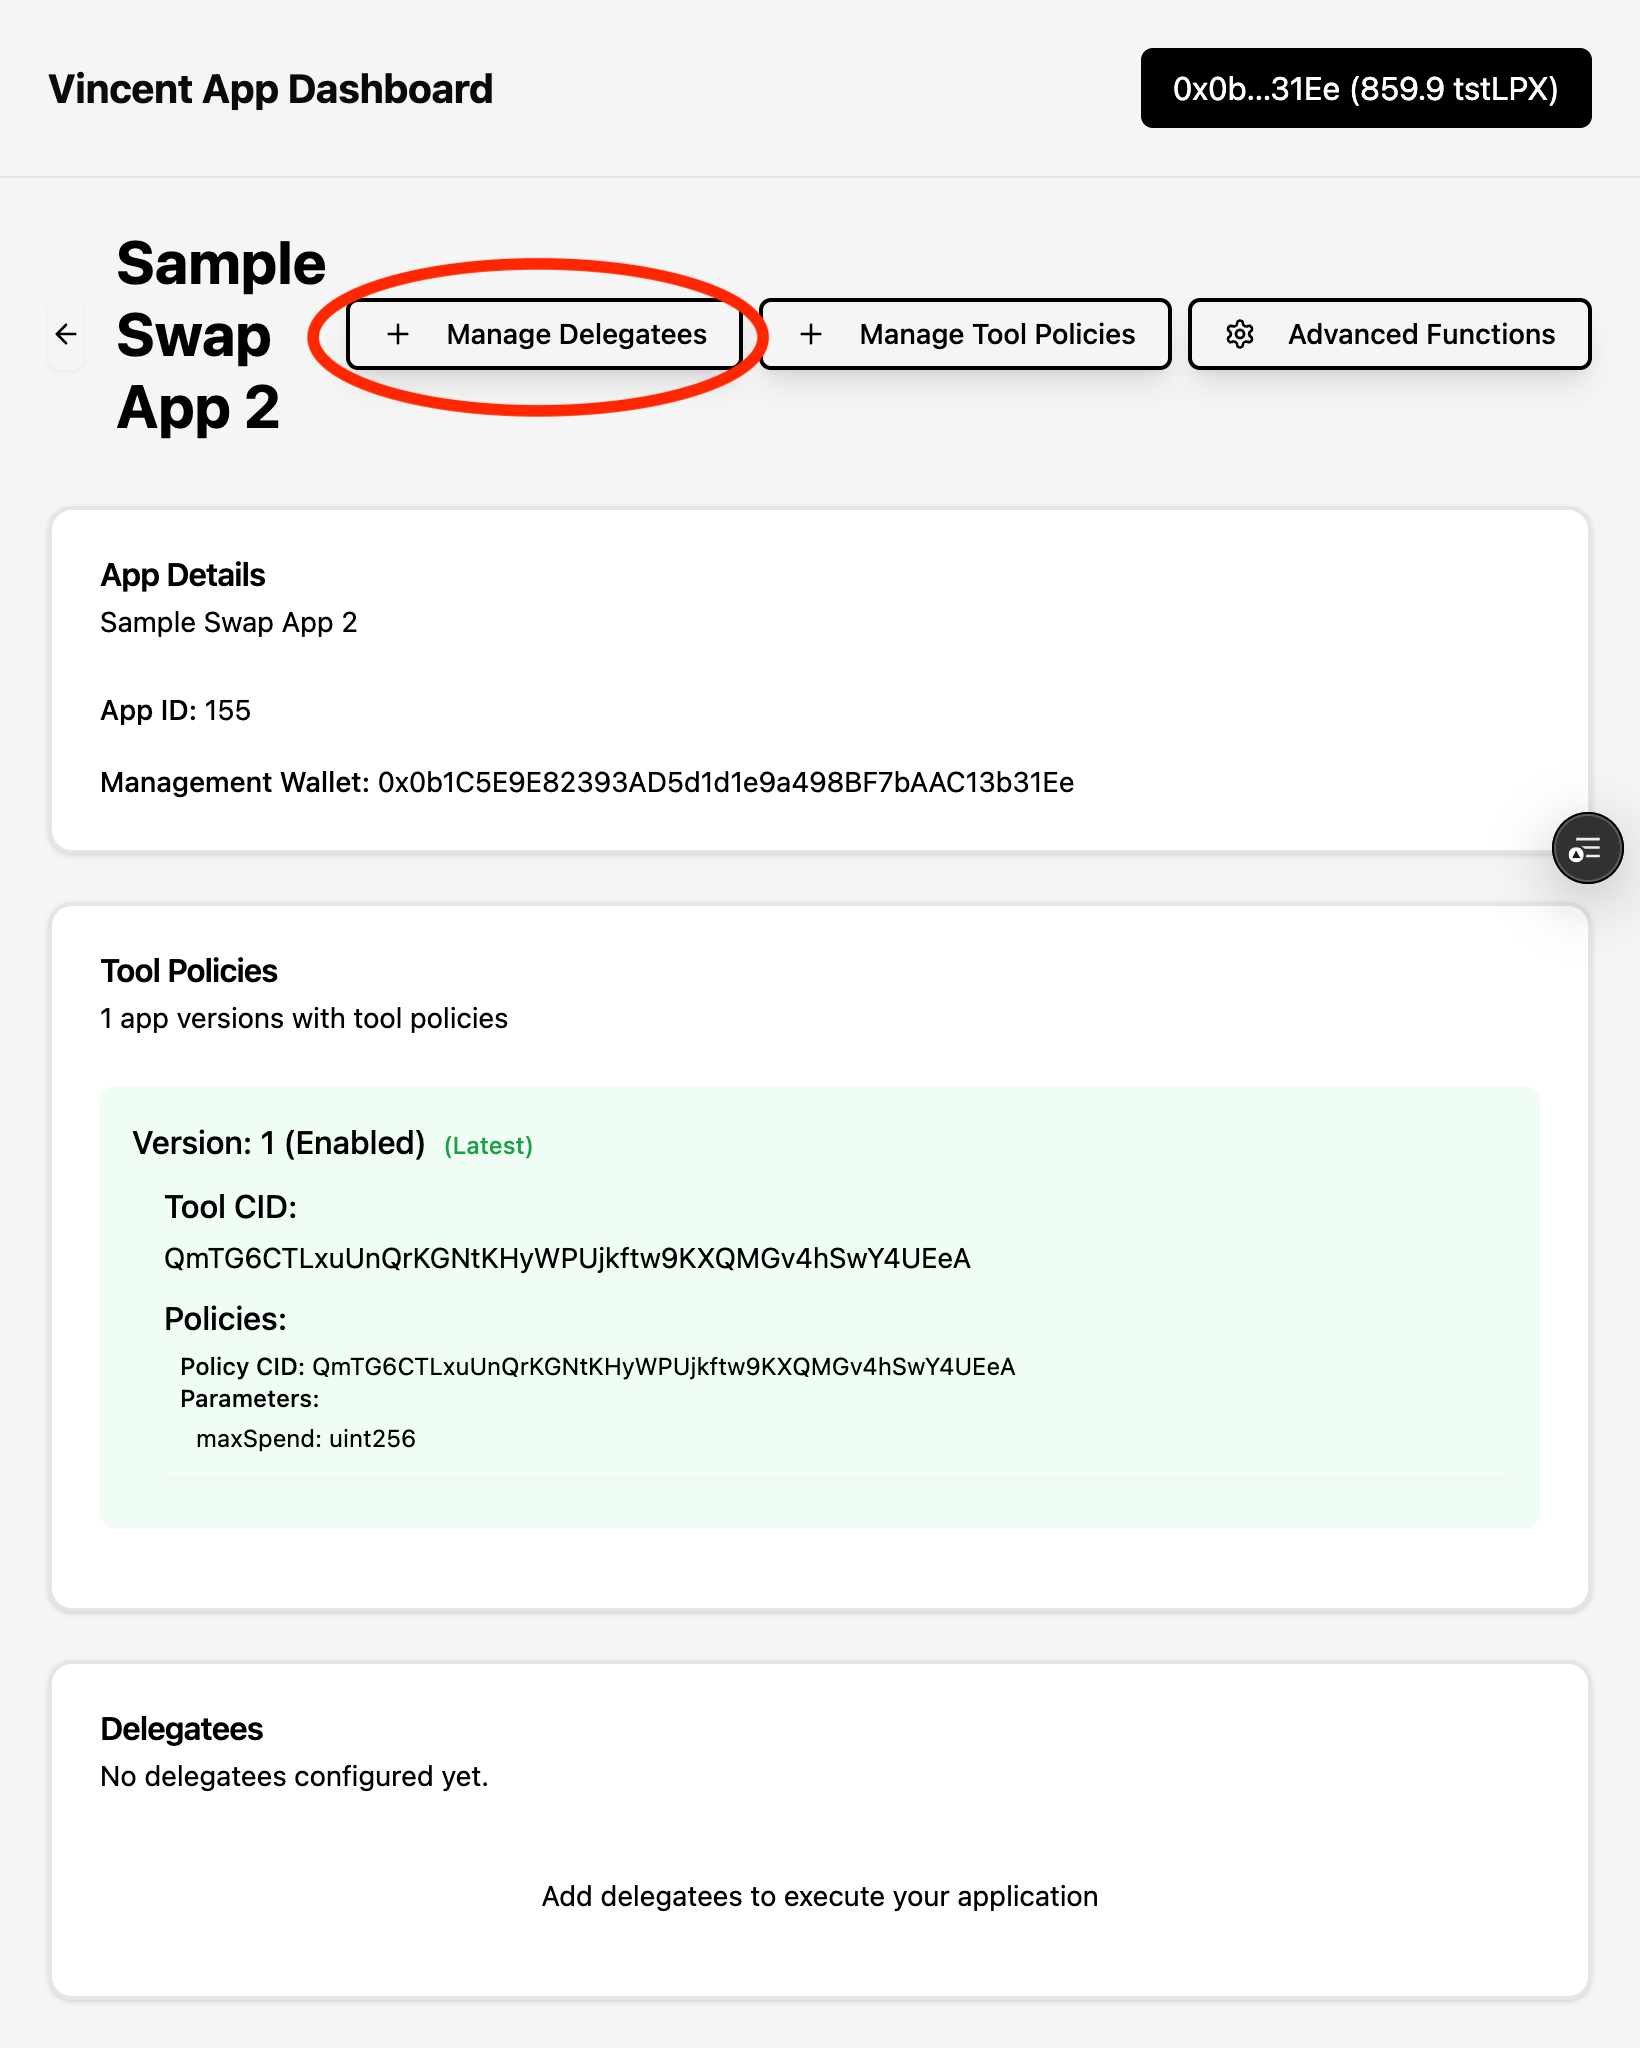The height and width of the screenshot is (2048, 1640).
Task: Click '1 app versions with tool policies'
Action: click(x=304, y=1018)
